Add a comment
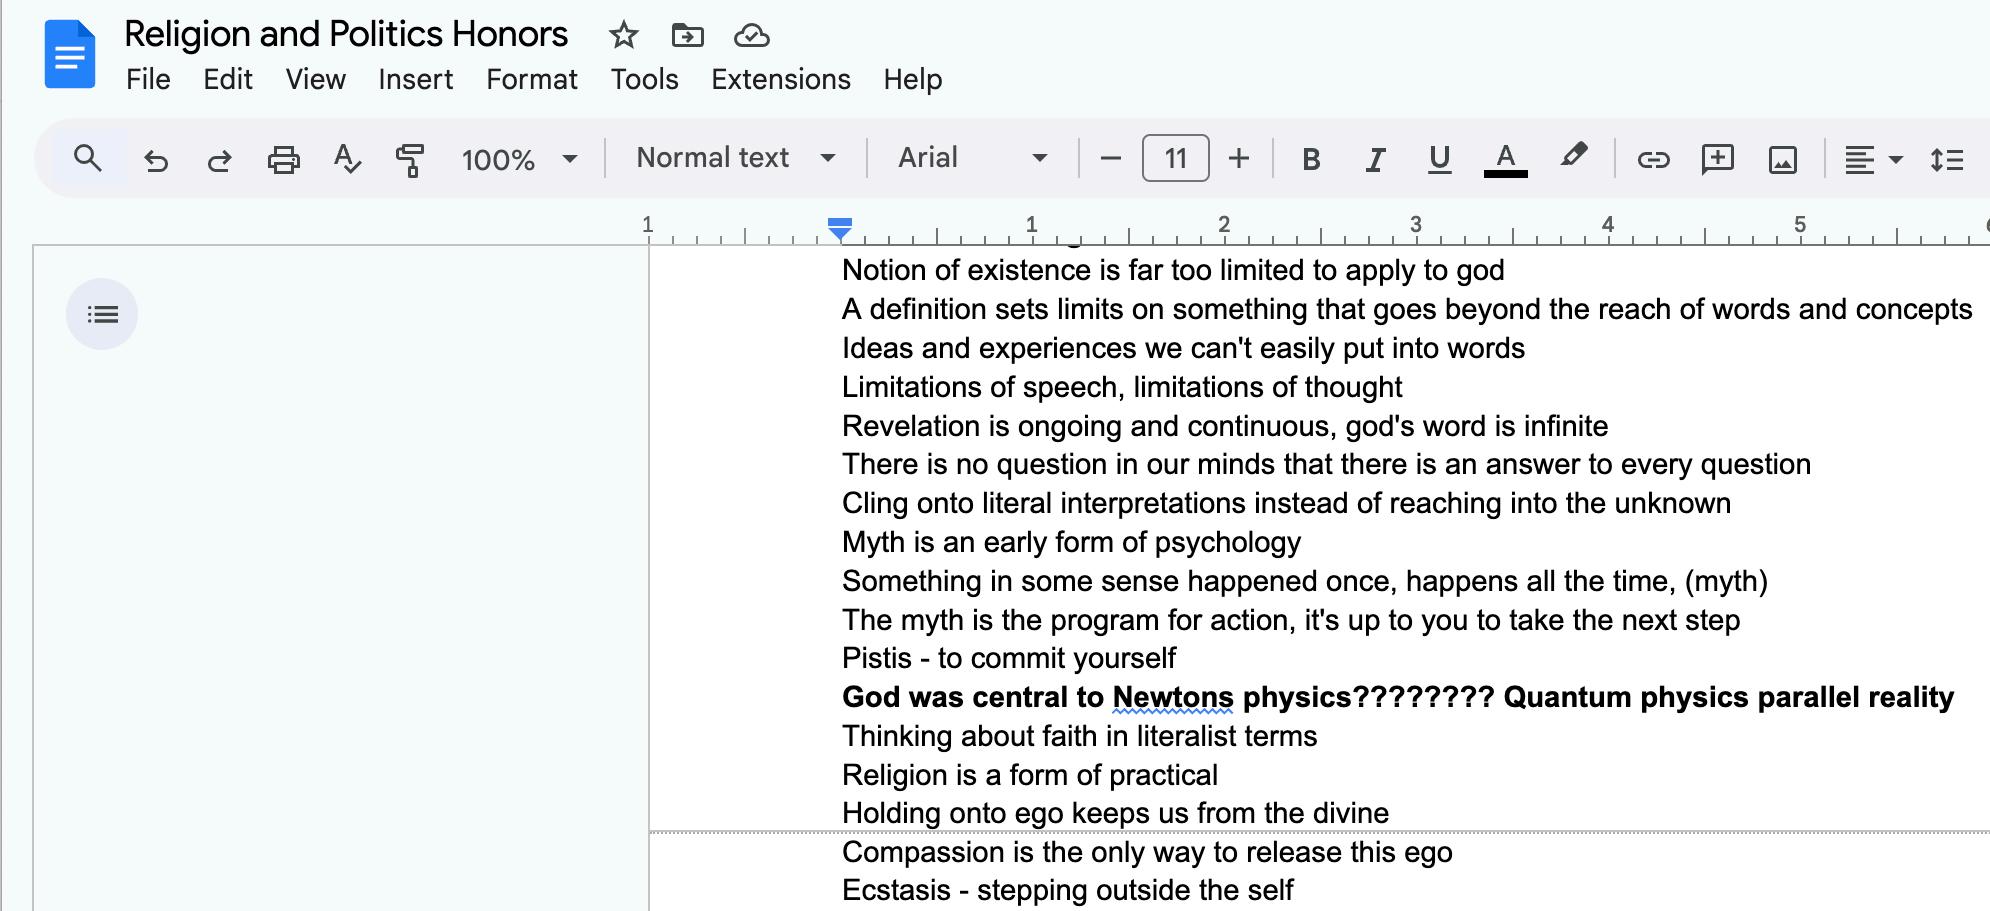 pyautogui.click(x=1717, y=159)
